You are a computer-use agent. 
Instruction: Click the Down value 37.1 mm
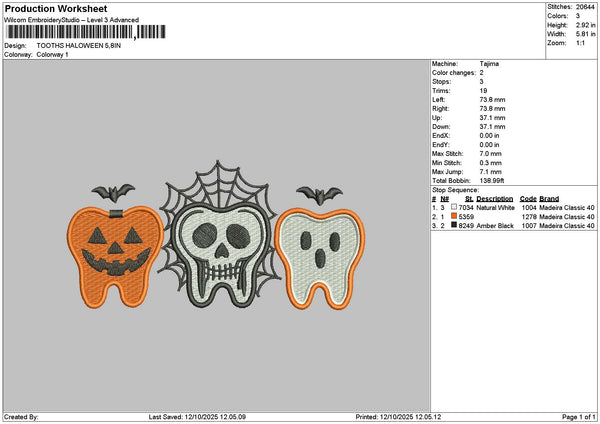coord(492,127)
